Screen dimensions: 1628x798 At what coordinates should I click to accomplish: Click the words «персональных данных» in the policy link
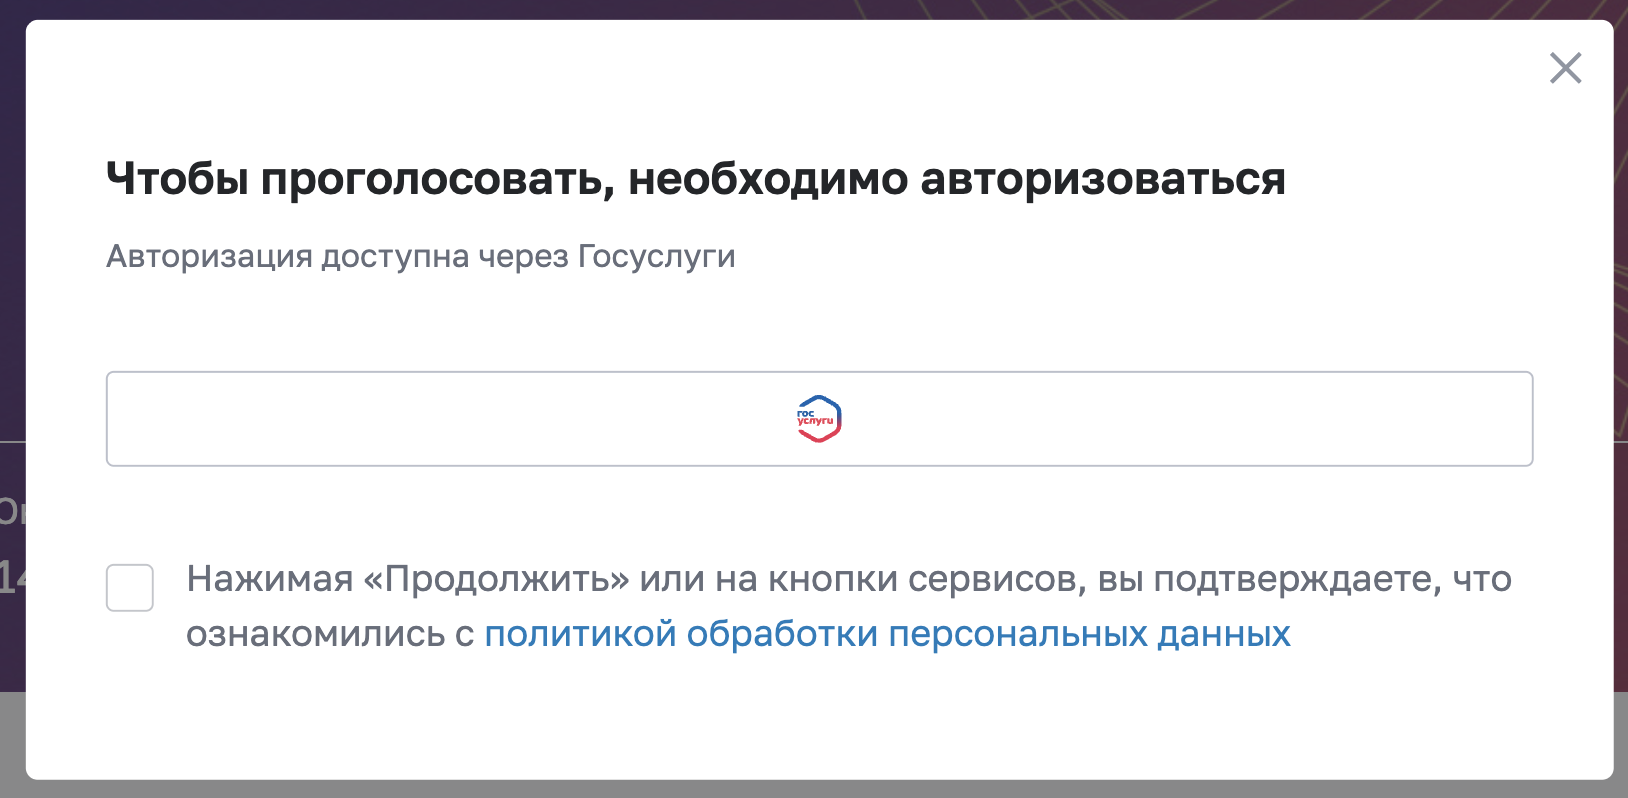pyautogui.click(x=1089, y=634)
